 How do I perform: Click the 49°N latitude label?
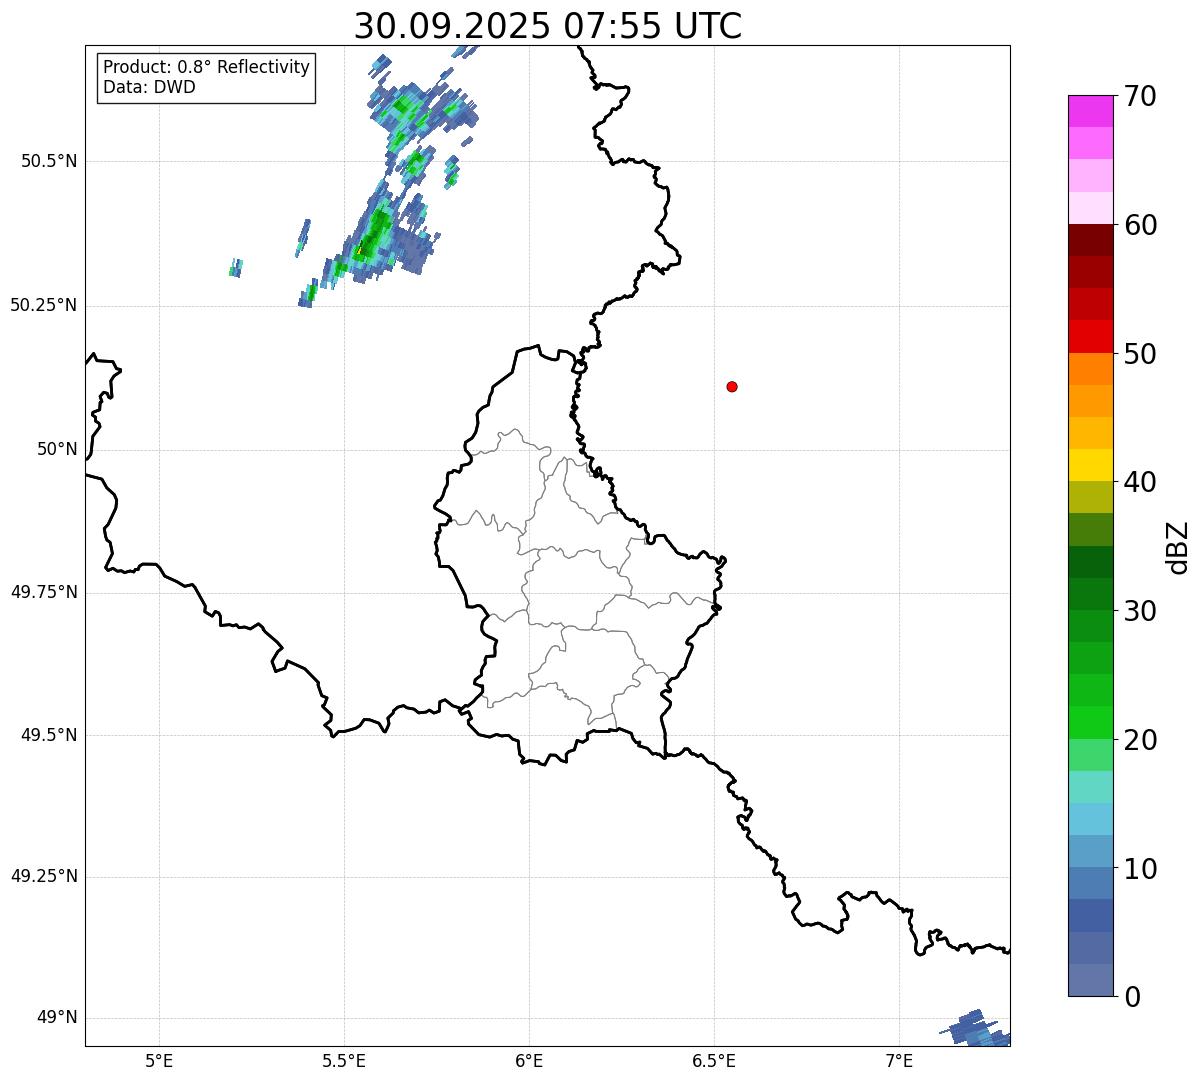[57, 1018]
